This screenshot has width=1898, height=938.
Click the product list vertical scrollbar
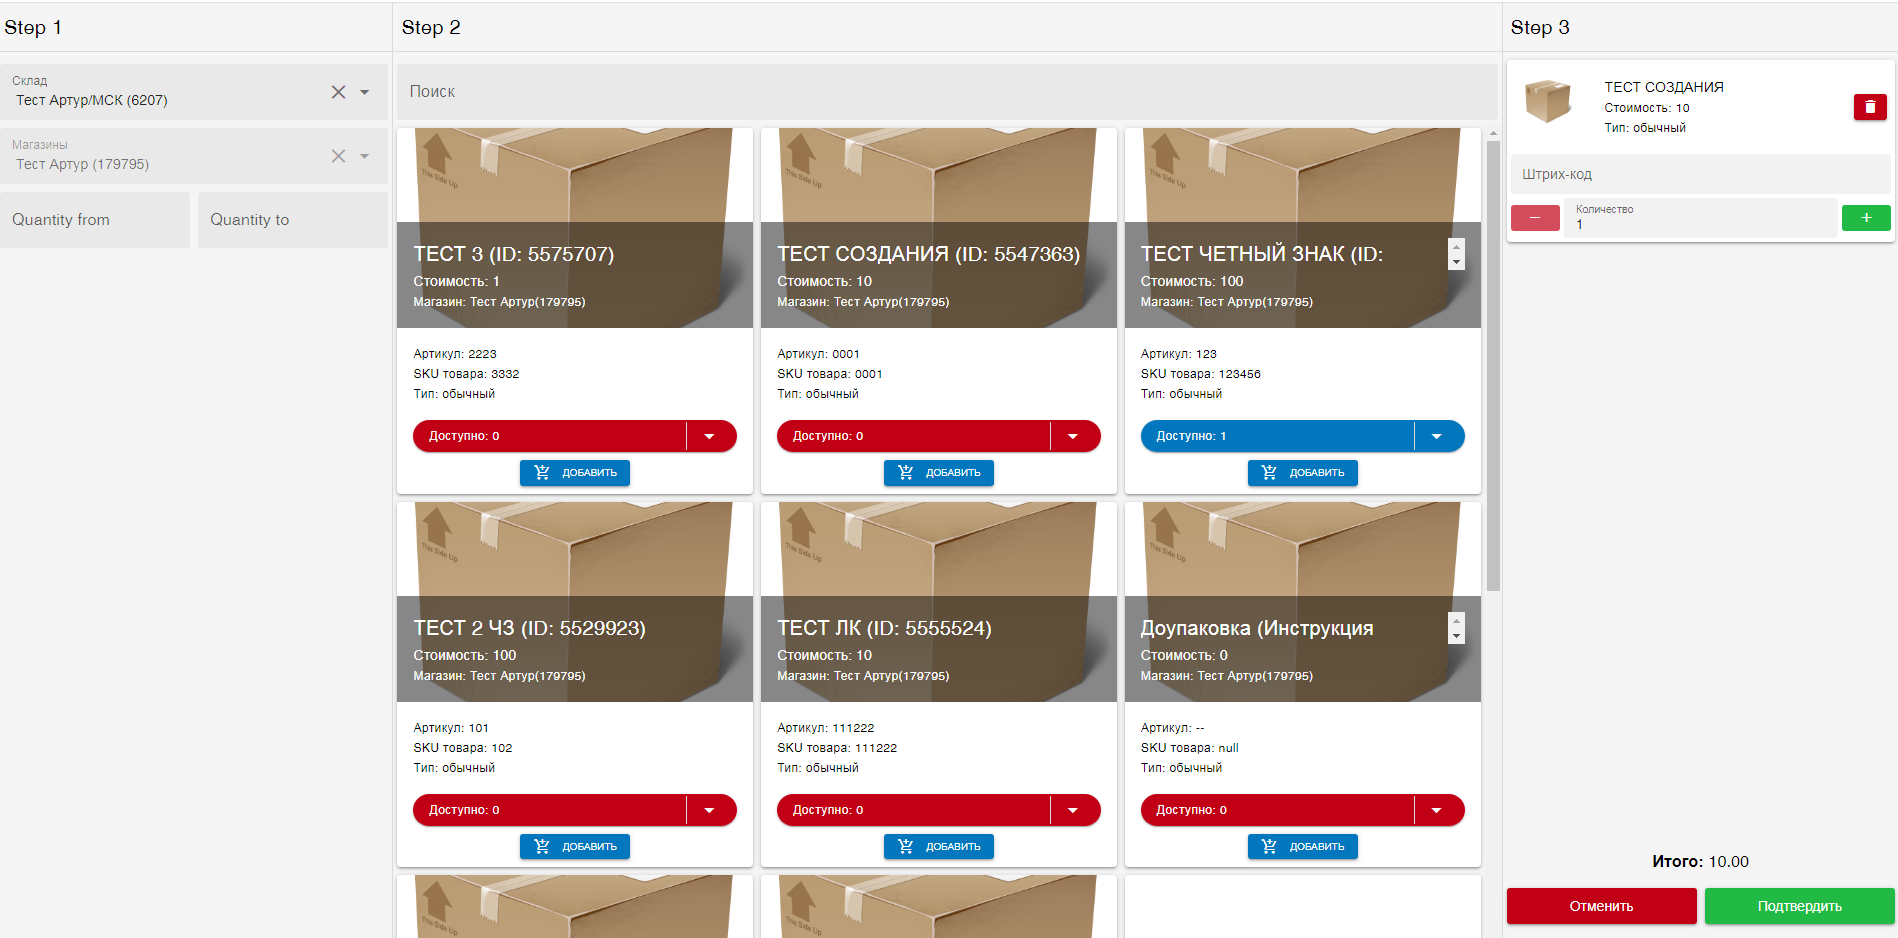click(1493, 365)
